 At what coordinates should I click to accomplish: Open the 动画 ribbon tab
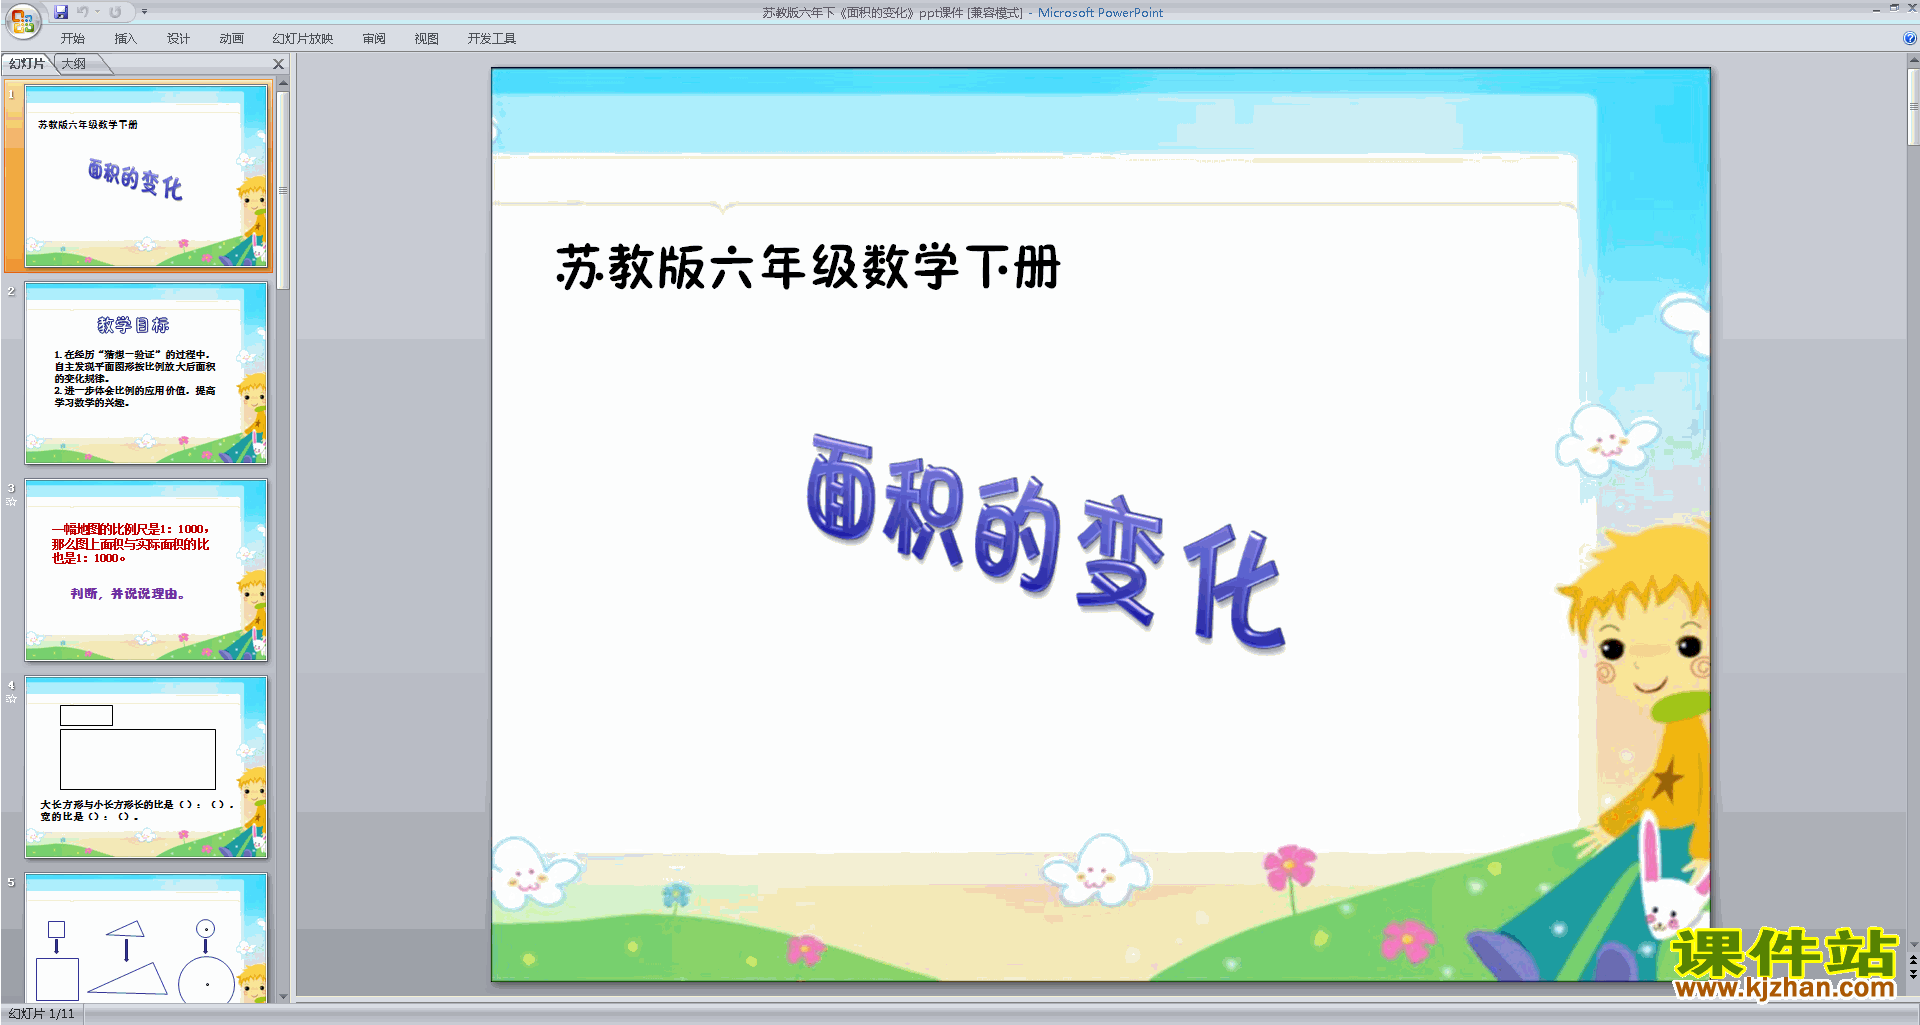click(x=231, y=39)
